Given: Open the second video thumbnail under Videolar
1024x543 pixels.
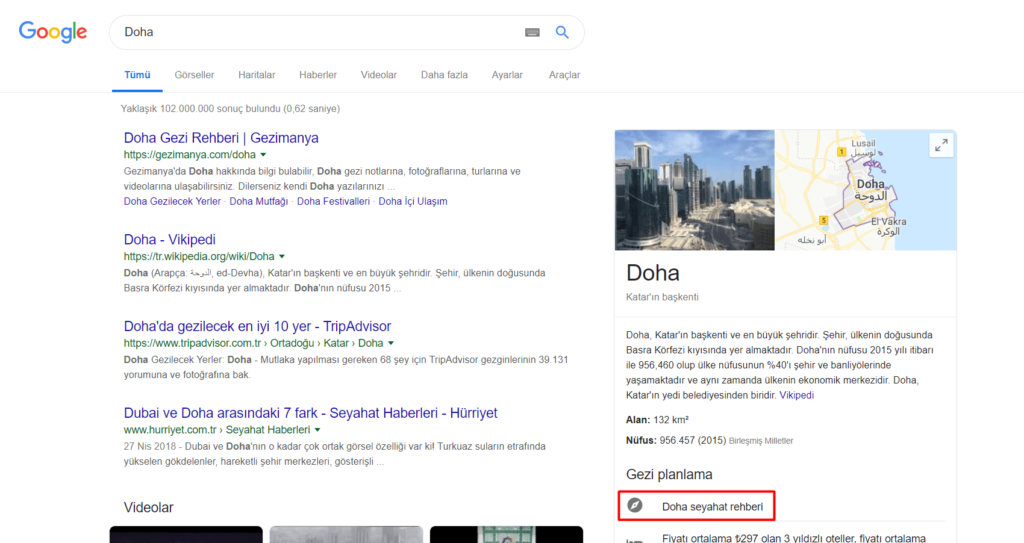Looking at the screenshot, I should point(346,535).
